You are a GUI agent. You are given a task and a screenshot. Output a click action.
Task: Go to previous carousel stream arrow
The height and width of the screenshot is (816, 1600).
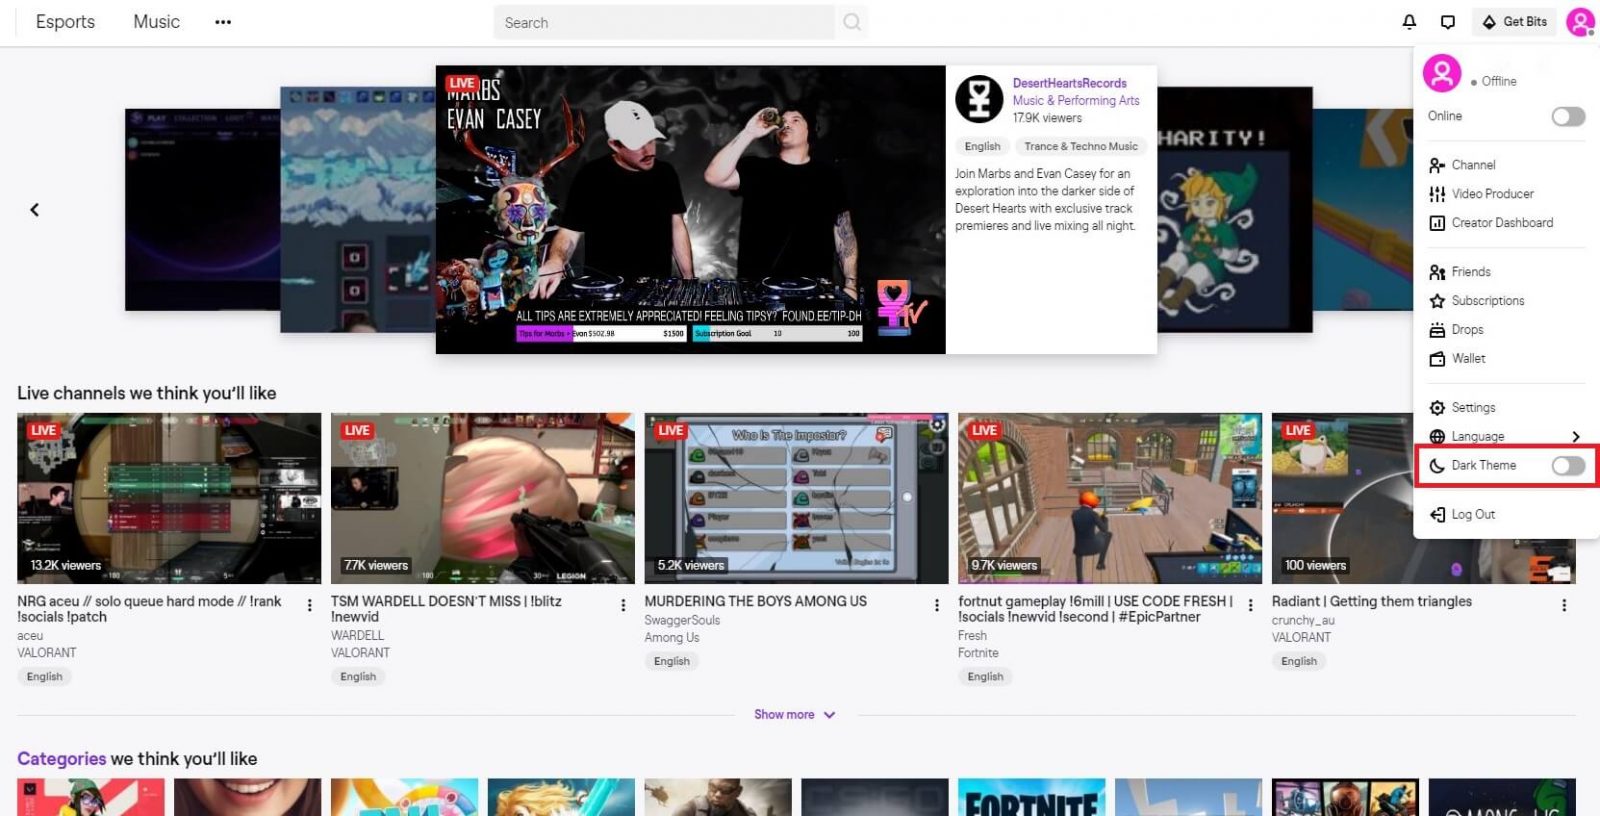click(35, 210)
